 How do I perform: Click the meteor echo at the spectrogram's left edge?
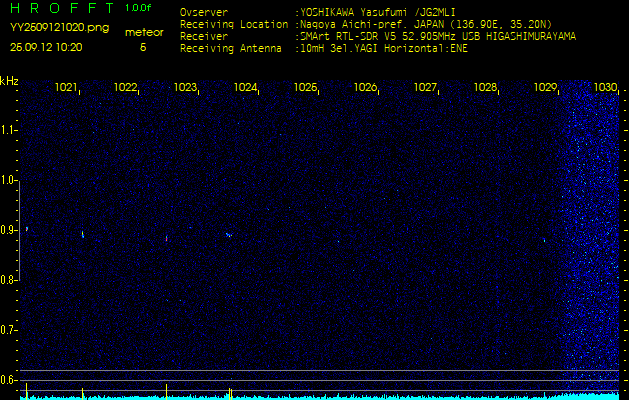pyautogui.click(x=27, y=229)
